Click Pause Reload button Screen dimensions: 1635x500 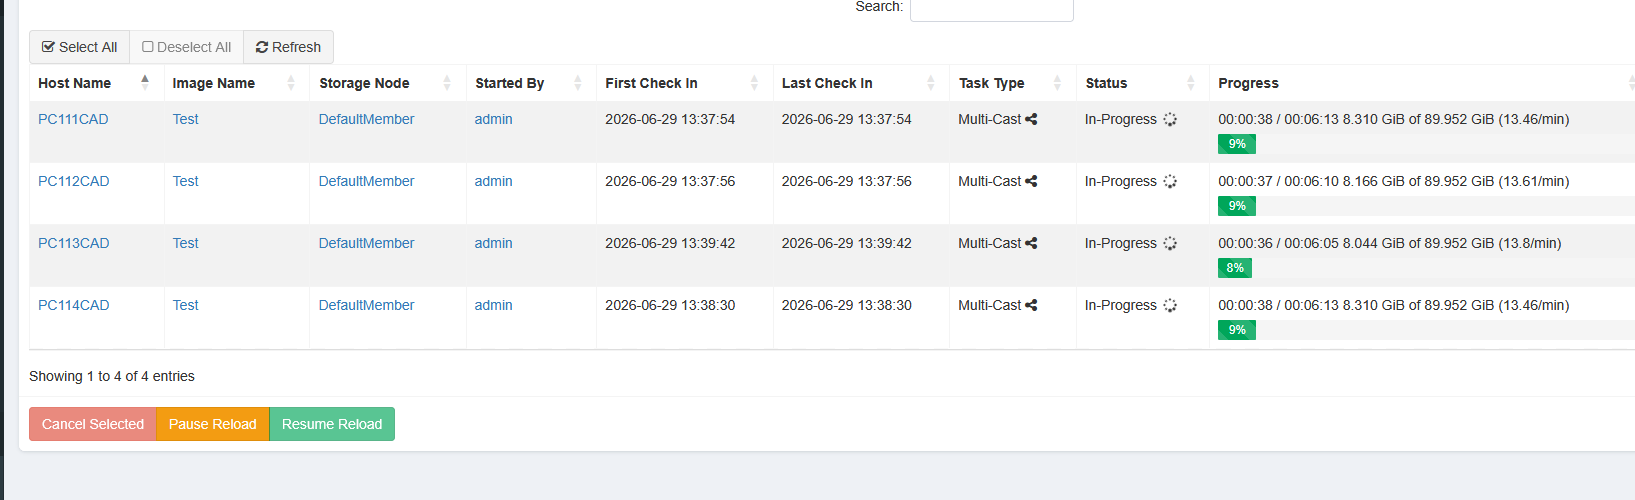[x=213, y=424]
